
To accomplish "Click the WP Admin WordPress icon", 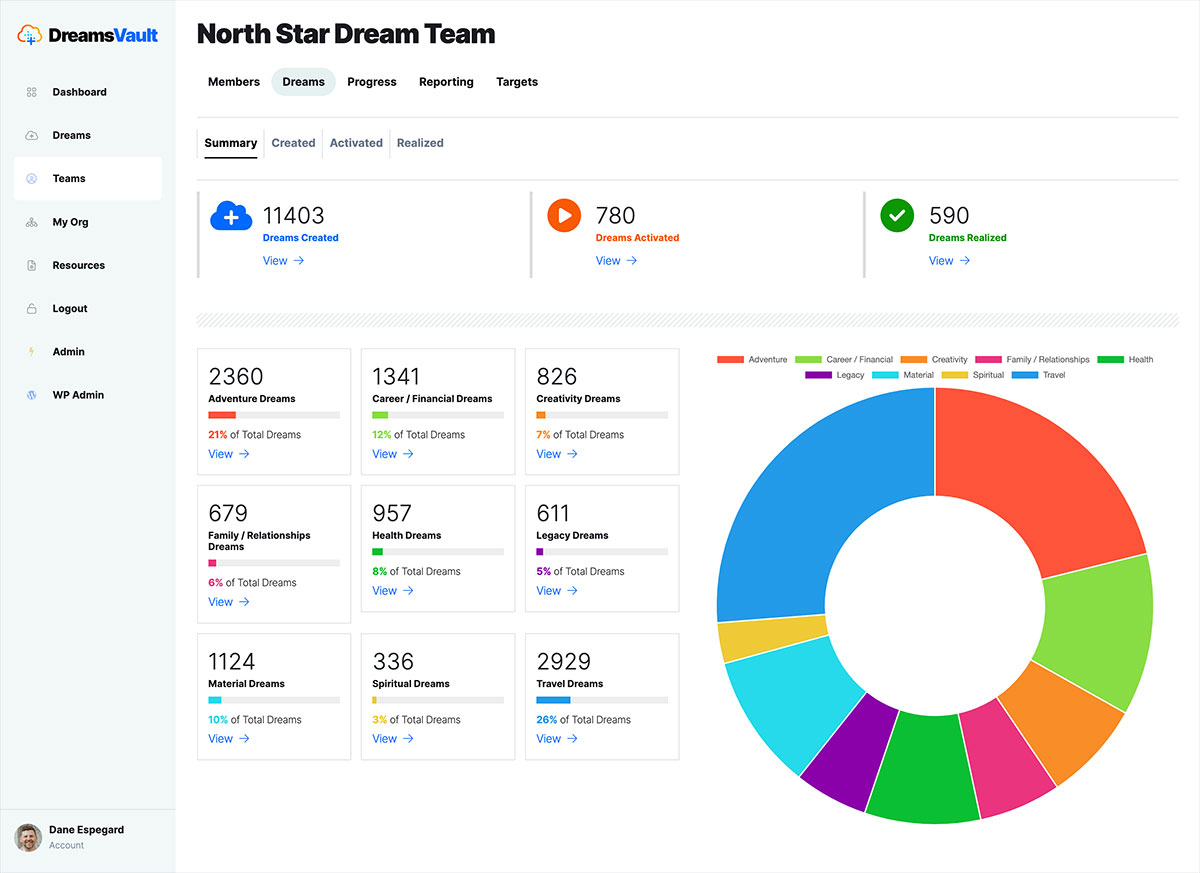I will (x=32, y=395).
